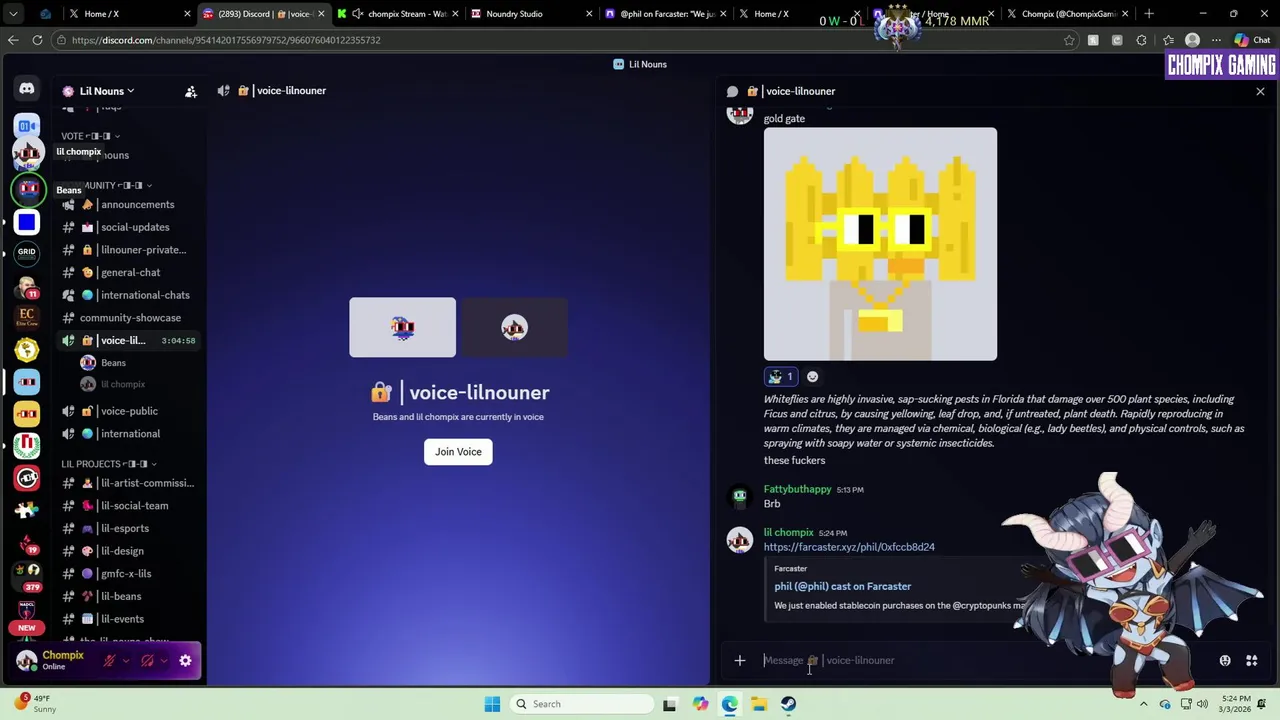1280x720 pixels.
Task: Open user settings gear icon
Action: click(185, 660)
